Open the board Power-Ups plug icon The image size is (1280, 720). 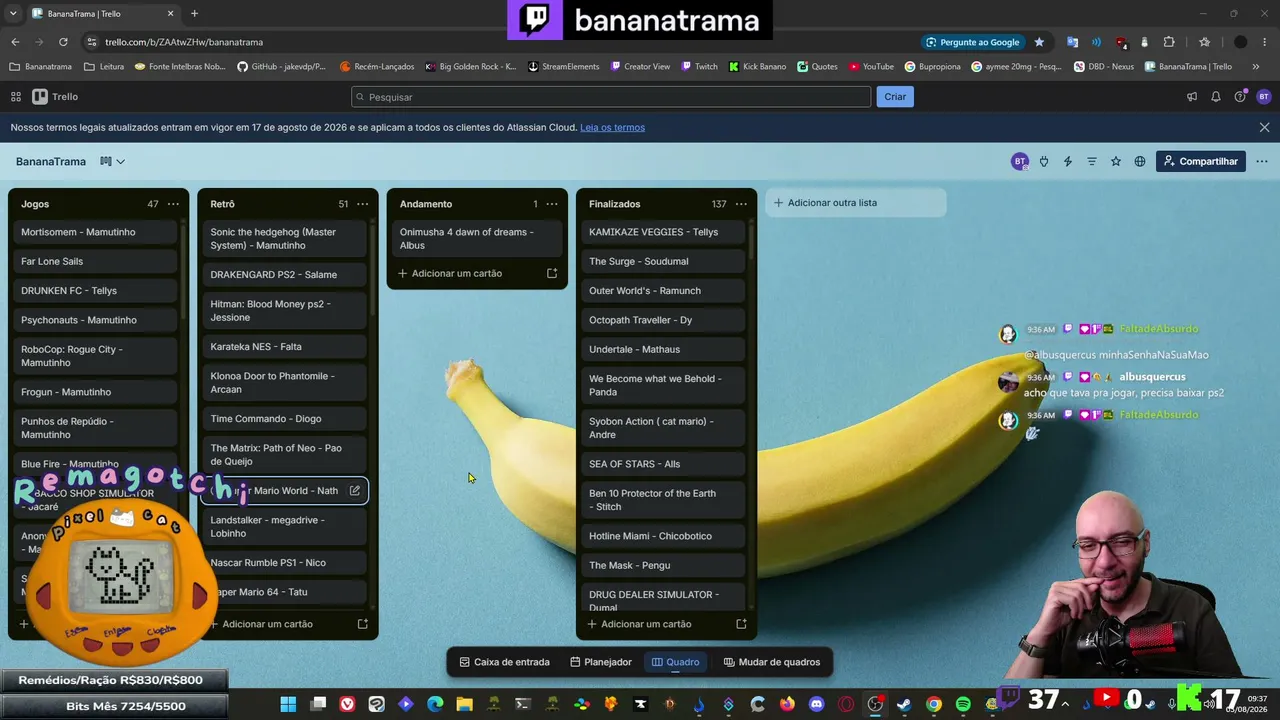click(1044, 161)
